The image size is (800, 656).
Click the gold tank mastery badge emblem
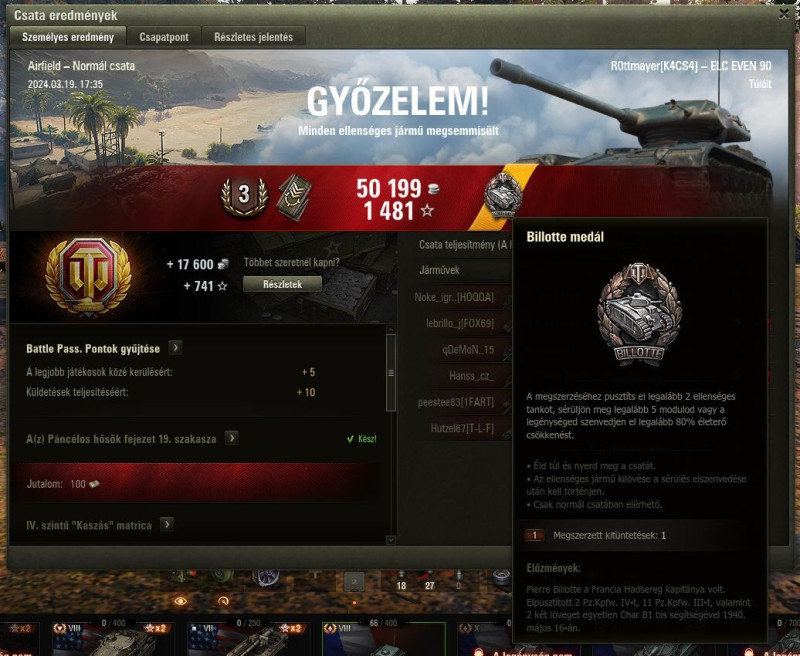pos(88,276)
